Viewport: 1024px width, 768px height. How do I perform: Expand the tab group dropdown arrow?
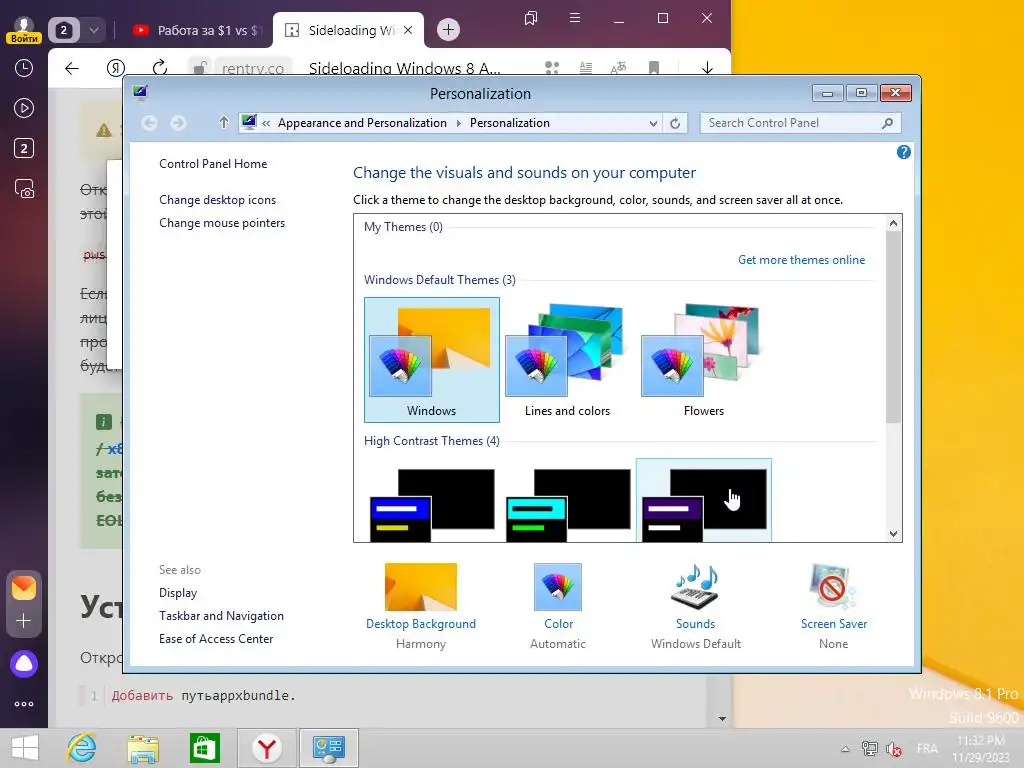tap(94, 30)
